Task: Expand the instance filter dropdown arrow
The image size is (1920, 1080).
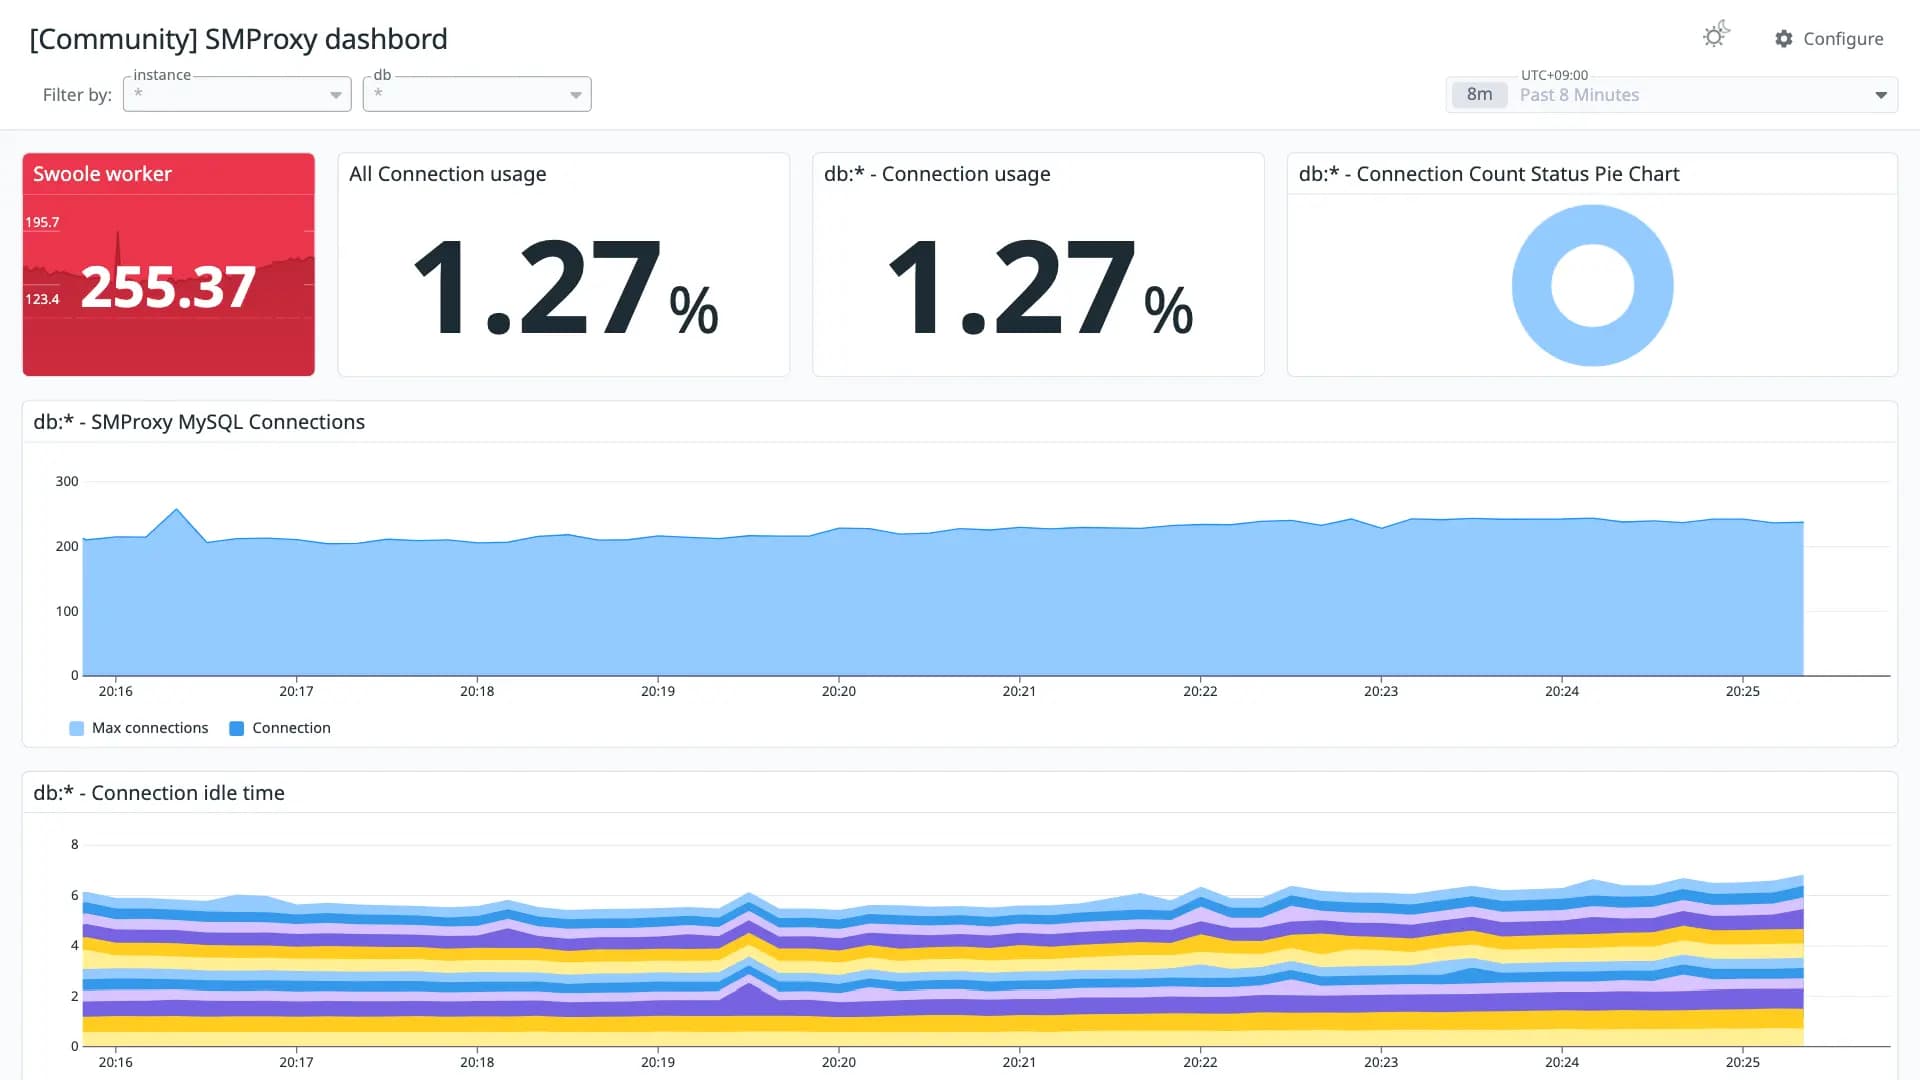Action: tap(336, 95)
